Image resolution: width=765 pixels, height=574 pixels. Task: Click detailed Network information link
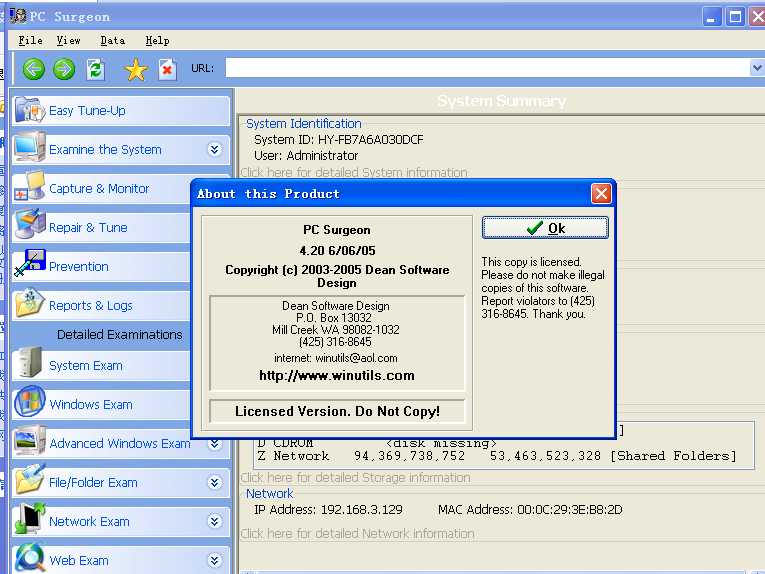pyautogui.click(x=358, y=534)
